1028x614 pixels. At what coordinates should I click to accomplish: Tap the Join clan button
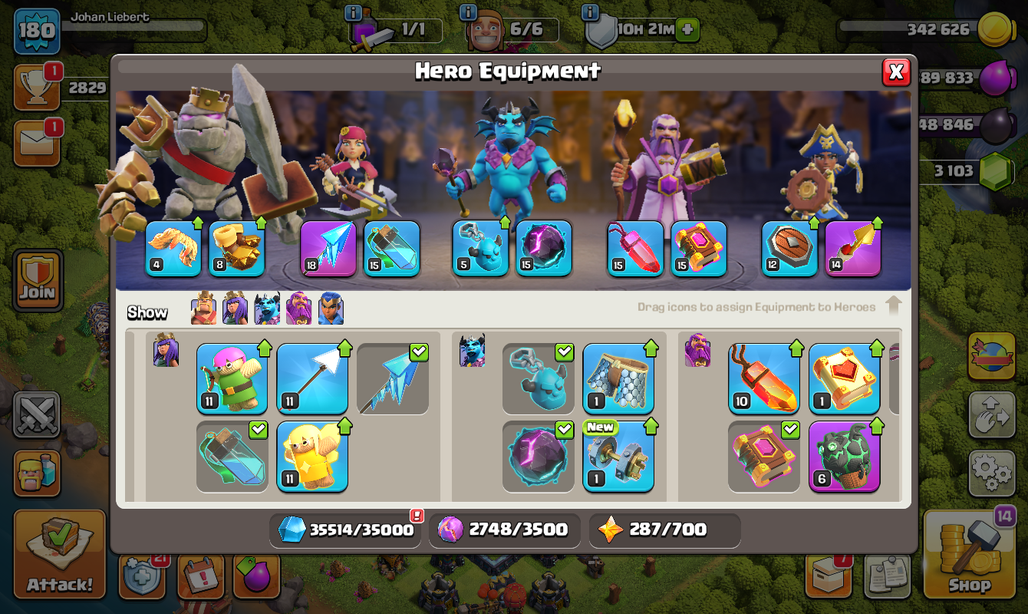(37, 280)
